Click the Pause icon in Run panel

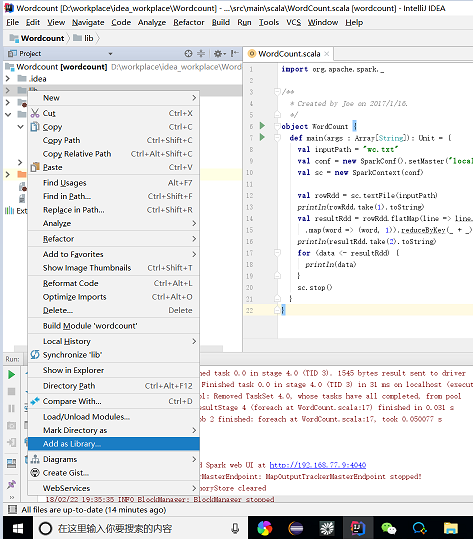point(11,408)
